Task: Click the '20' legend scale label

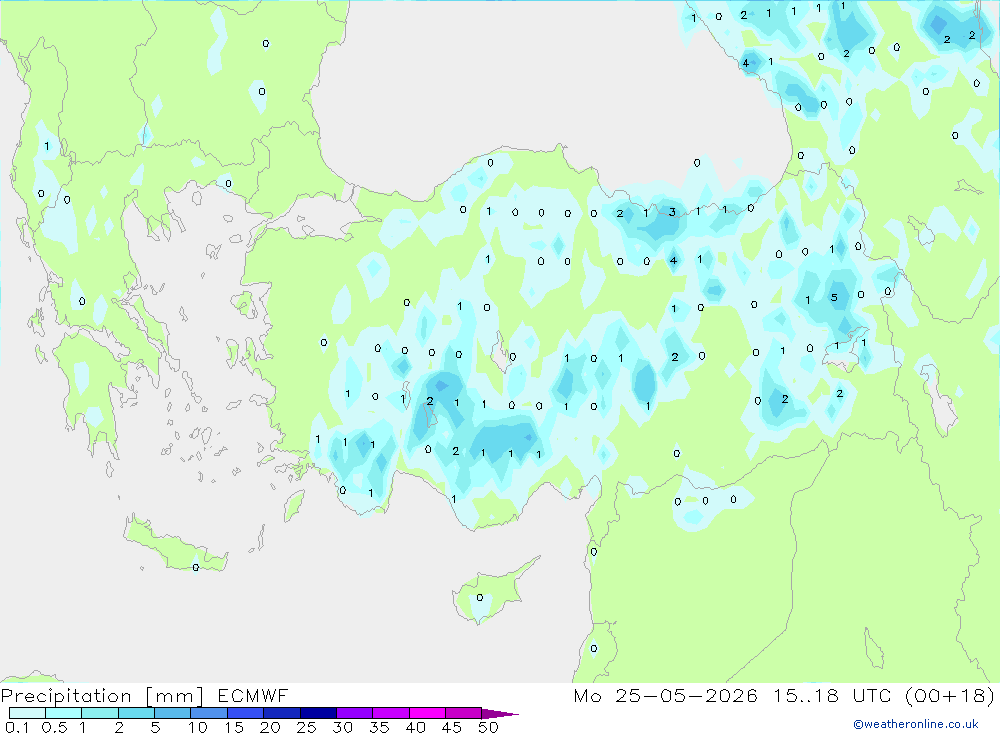Action: coord(270,727)
